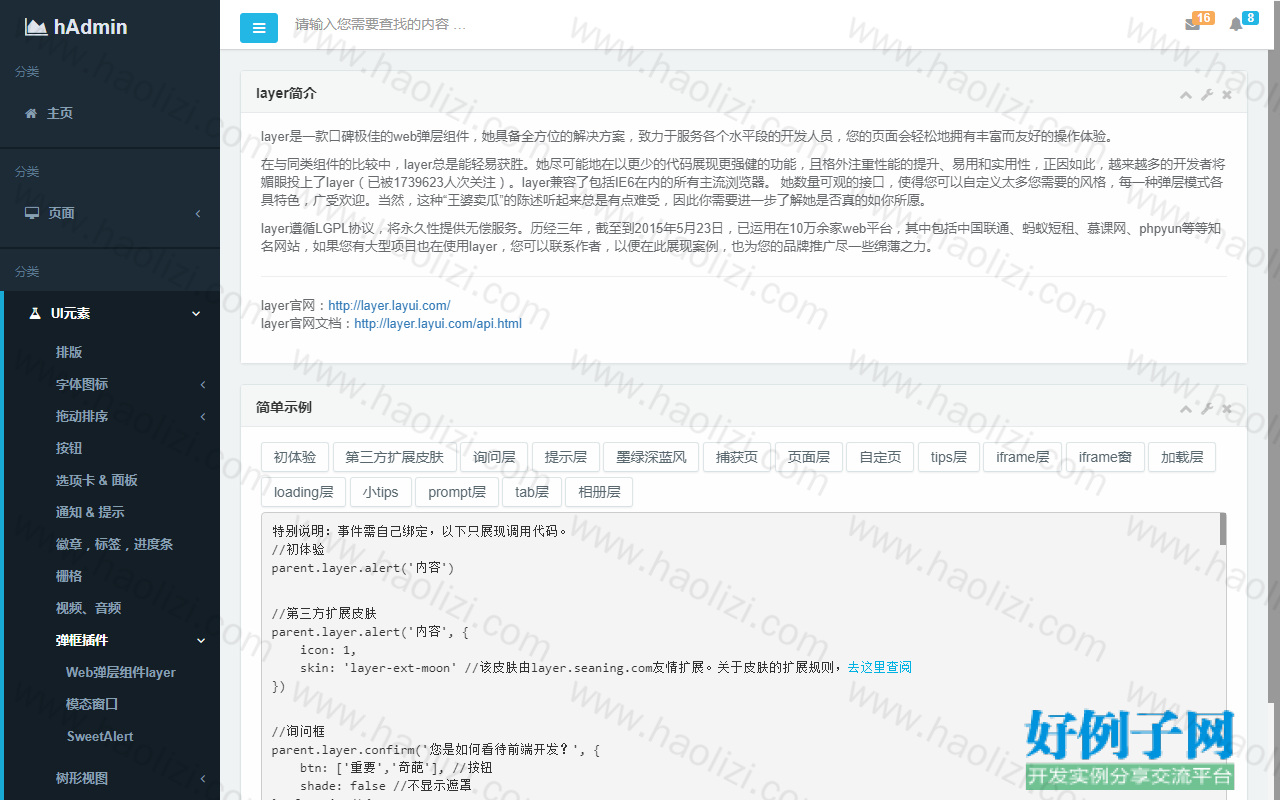Open the 按钮 menu item
The height and width of the screenshot is (800, 1280).
pos(69,448)
